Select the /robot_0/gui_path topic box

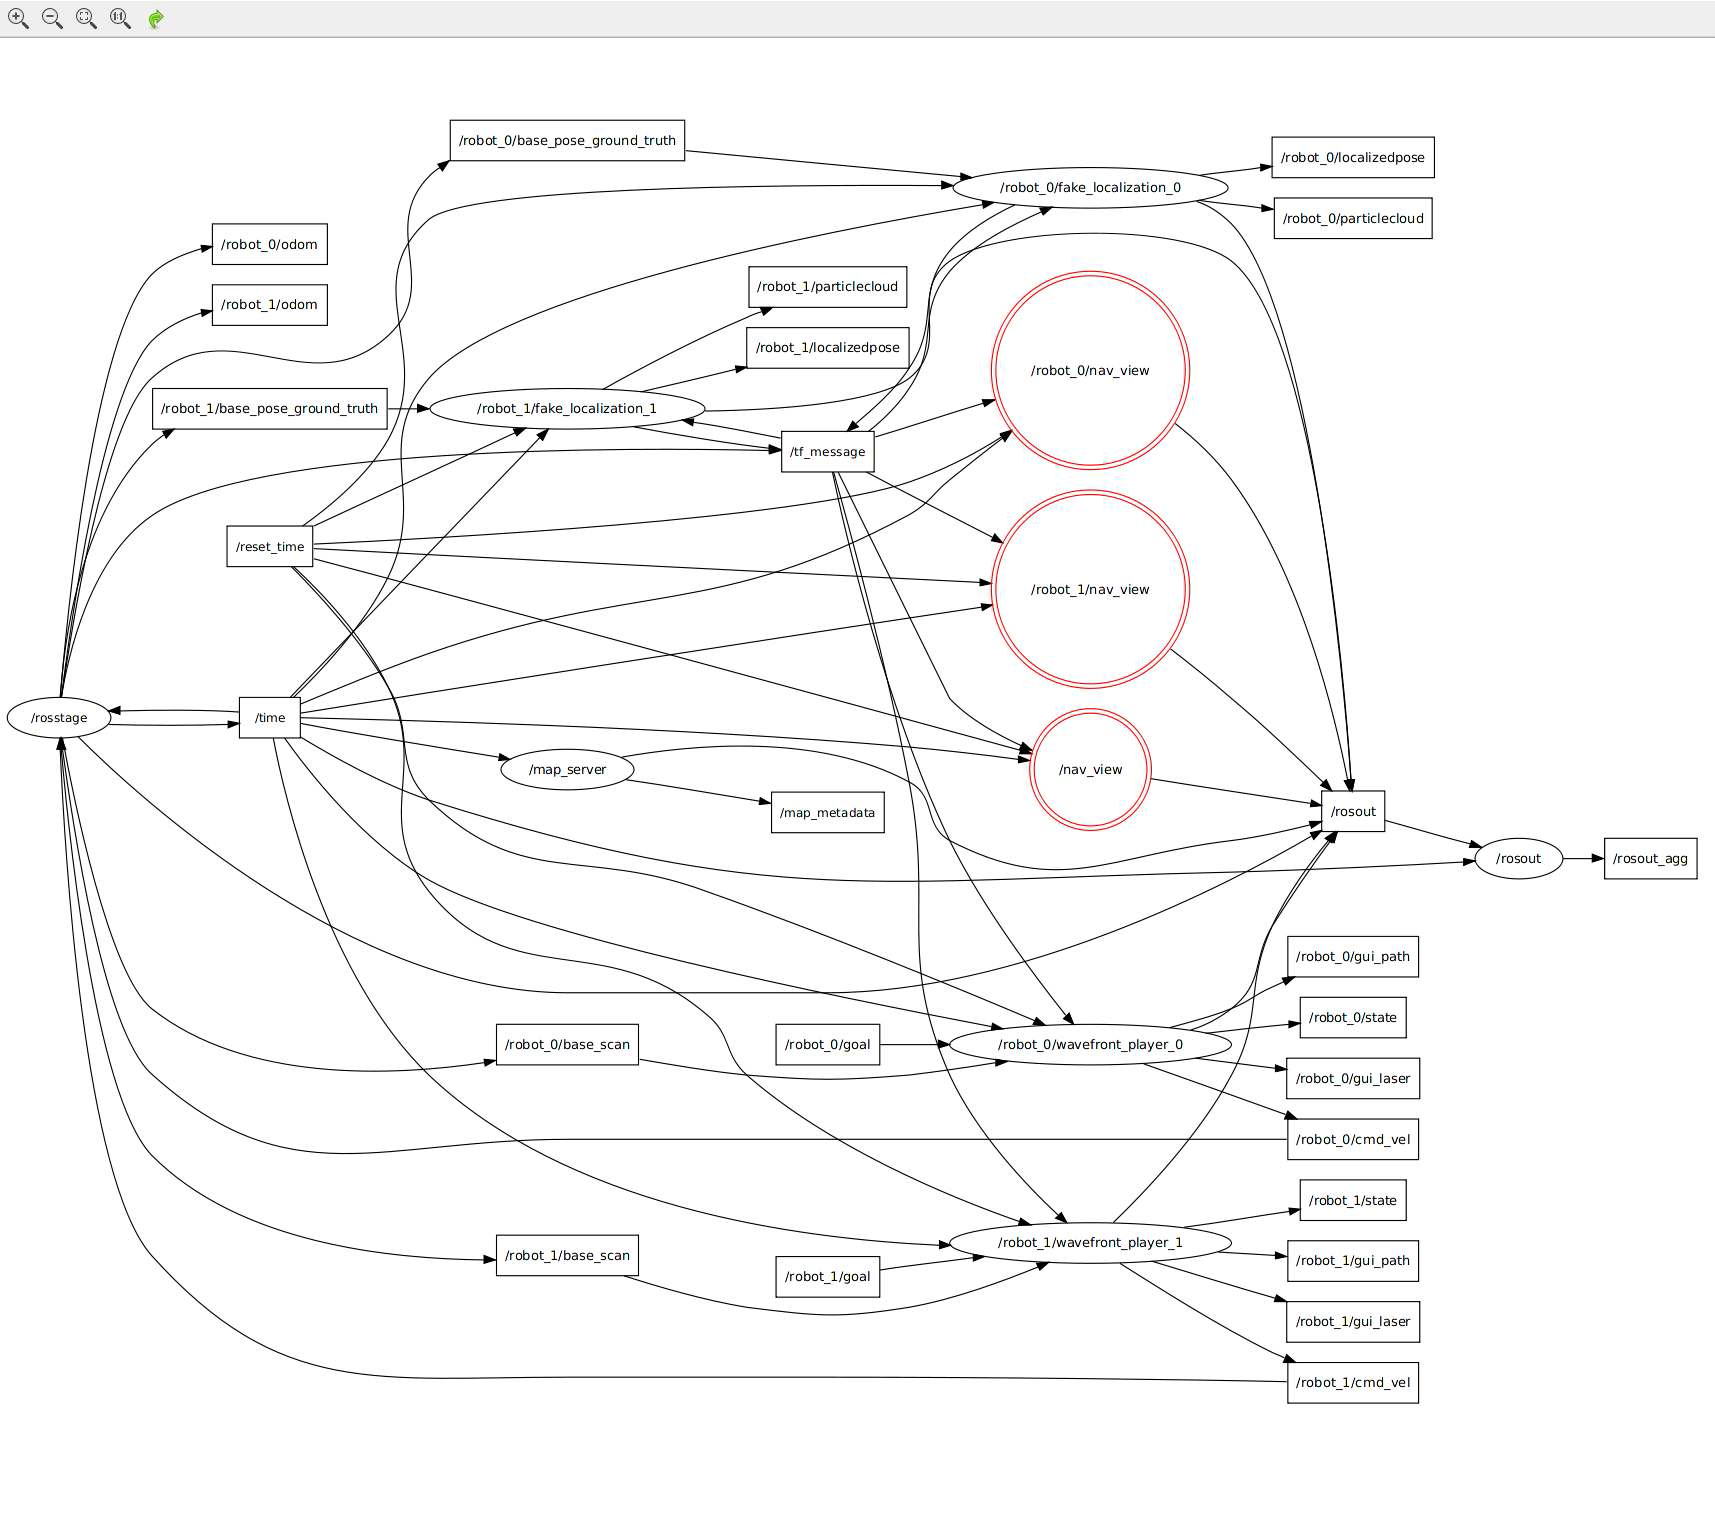[x=1353, y=956]
